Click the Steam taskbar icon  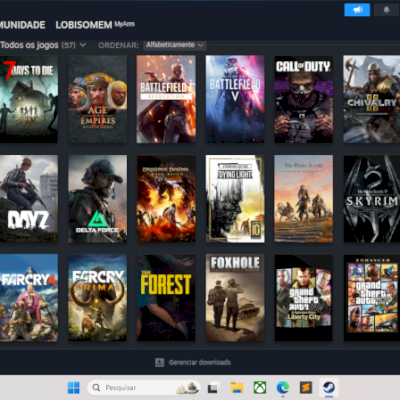[x=329, y=388]
